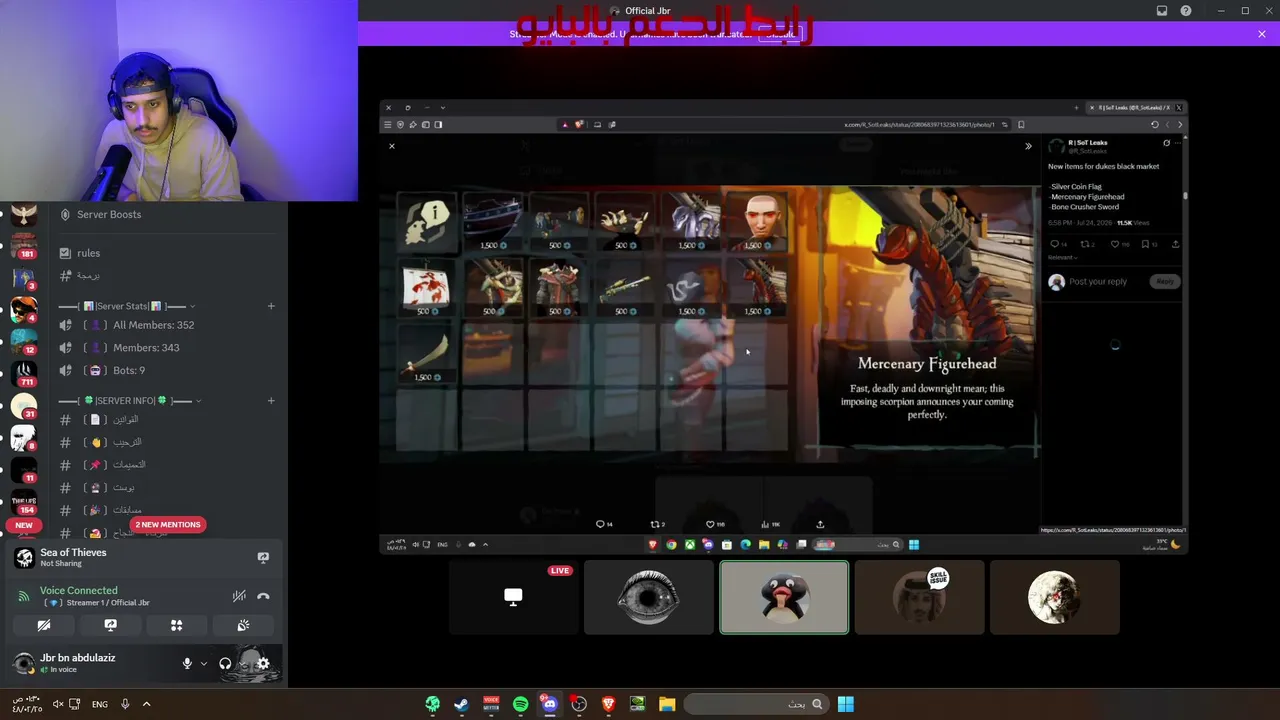Viewport: 1280px width, 720px height.
Task: Mute the microphone in the user panel
Action: click(186, 663)
